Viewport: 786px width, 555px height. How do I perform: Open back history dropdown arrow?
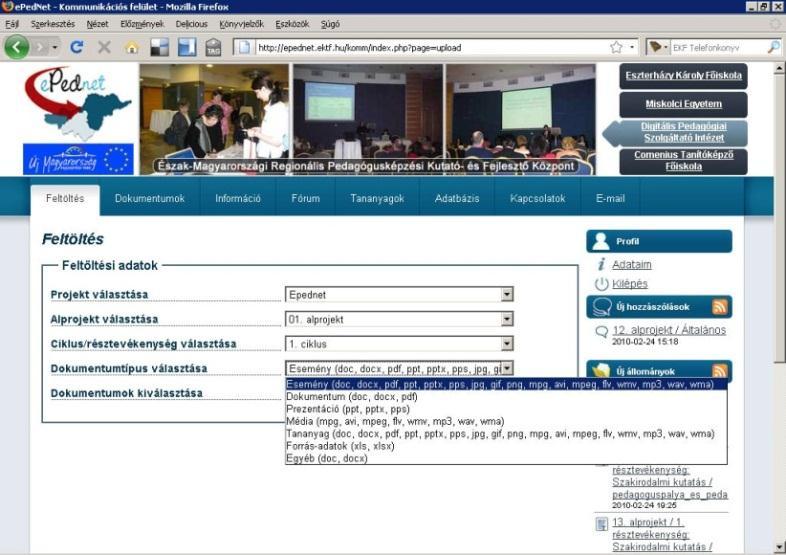55,48
